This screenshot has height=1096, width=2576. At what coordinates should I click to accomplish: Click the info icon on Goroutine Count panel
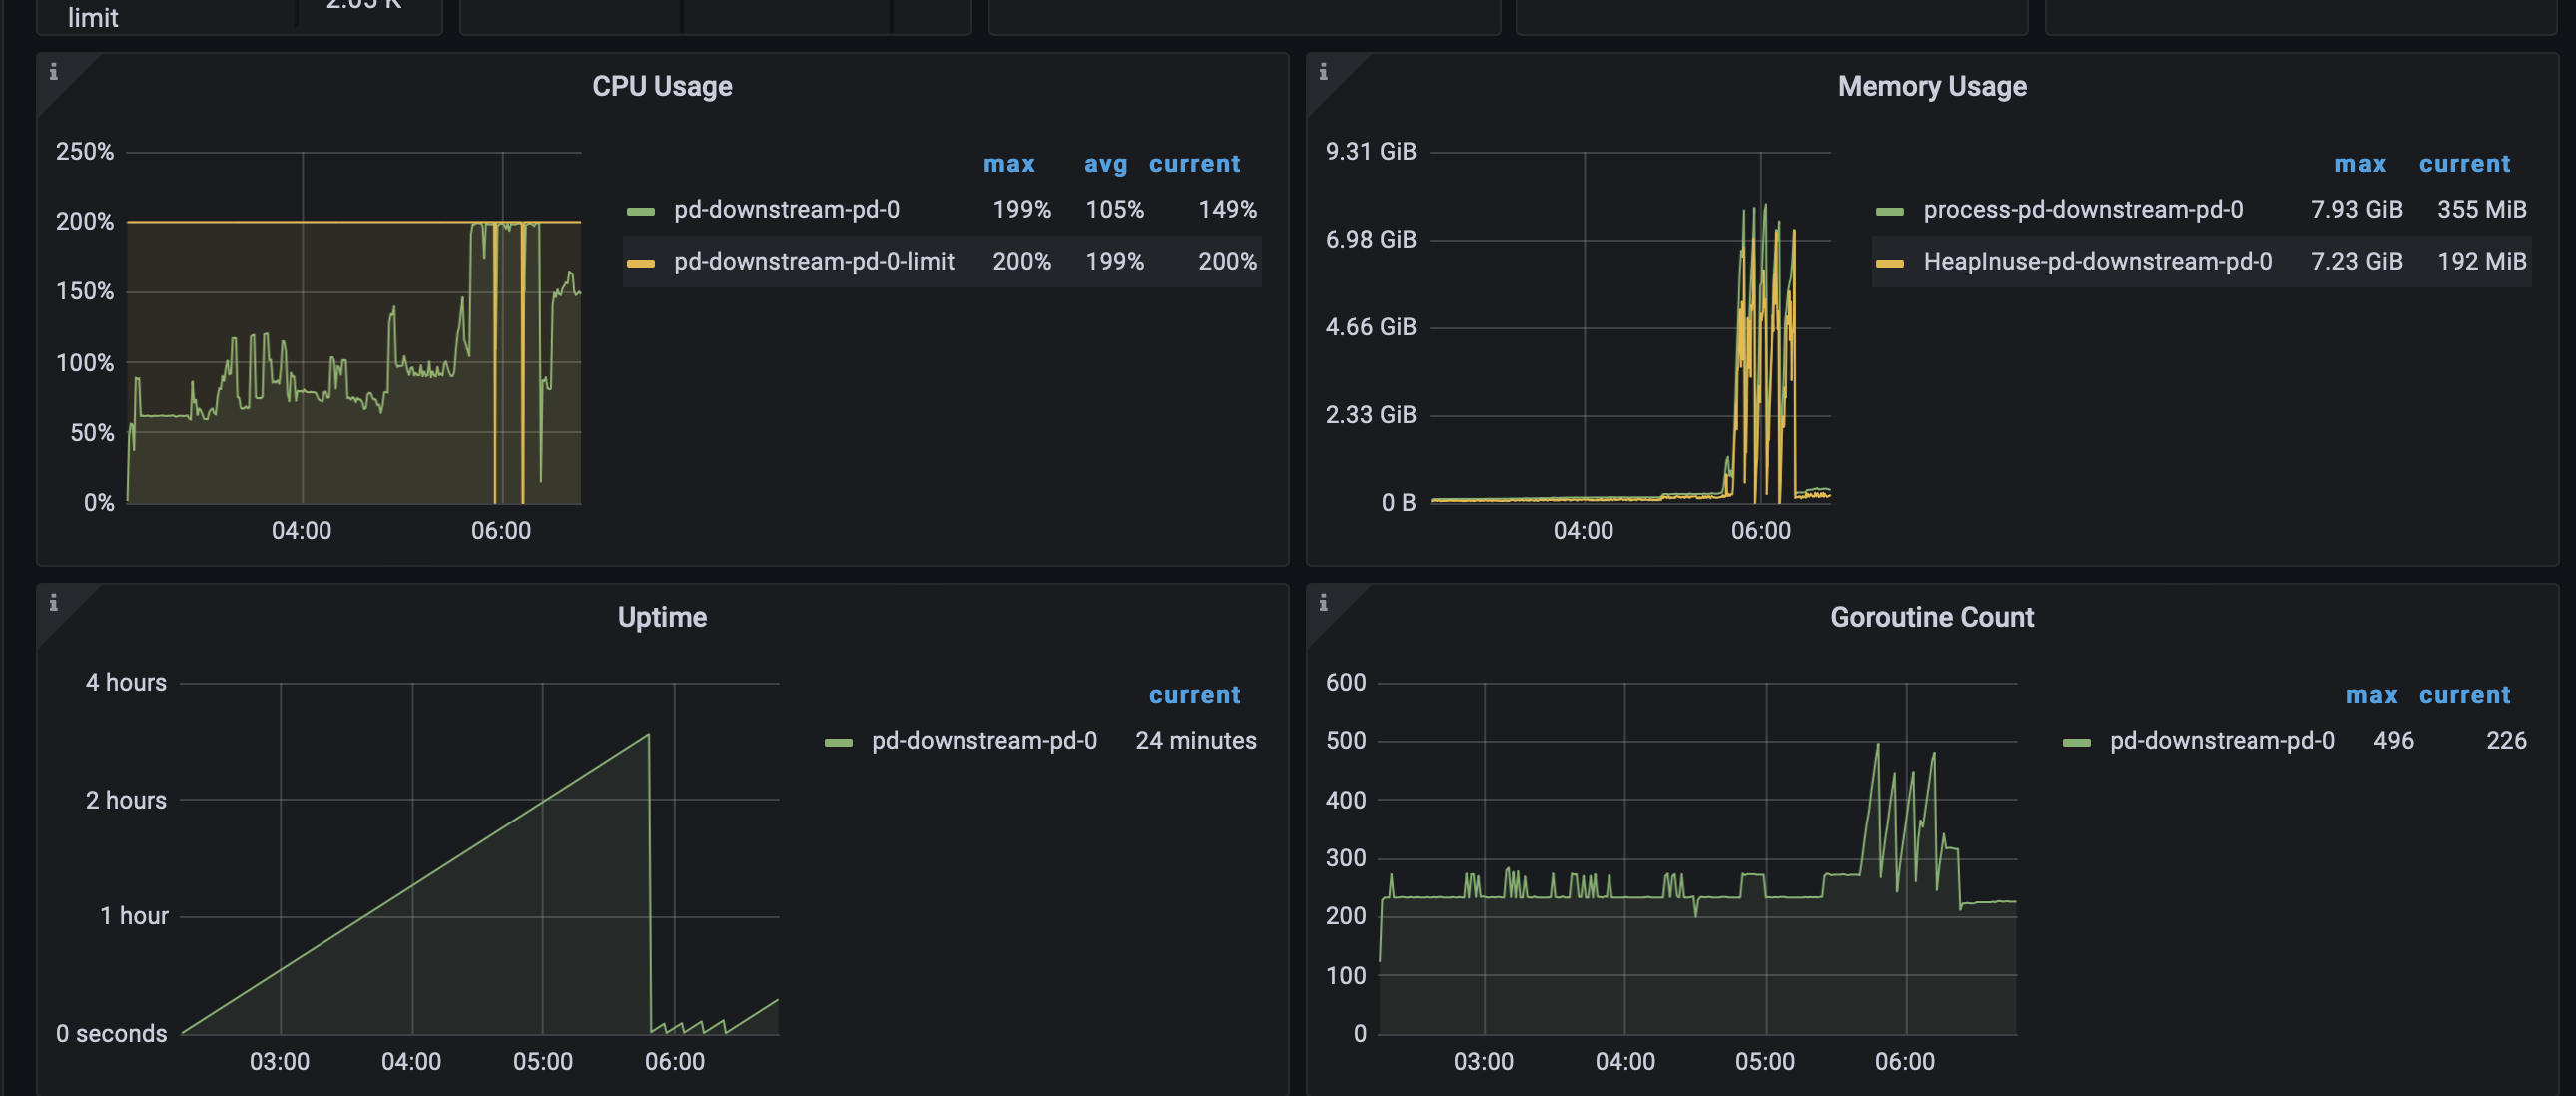[x=1324, y=603]
